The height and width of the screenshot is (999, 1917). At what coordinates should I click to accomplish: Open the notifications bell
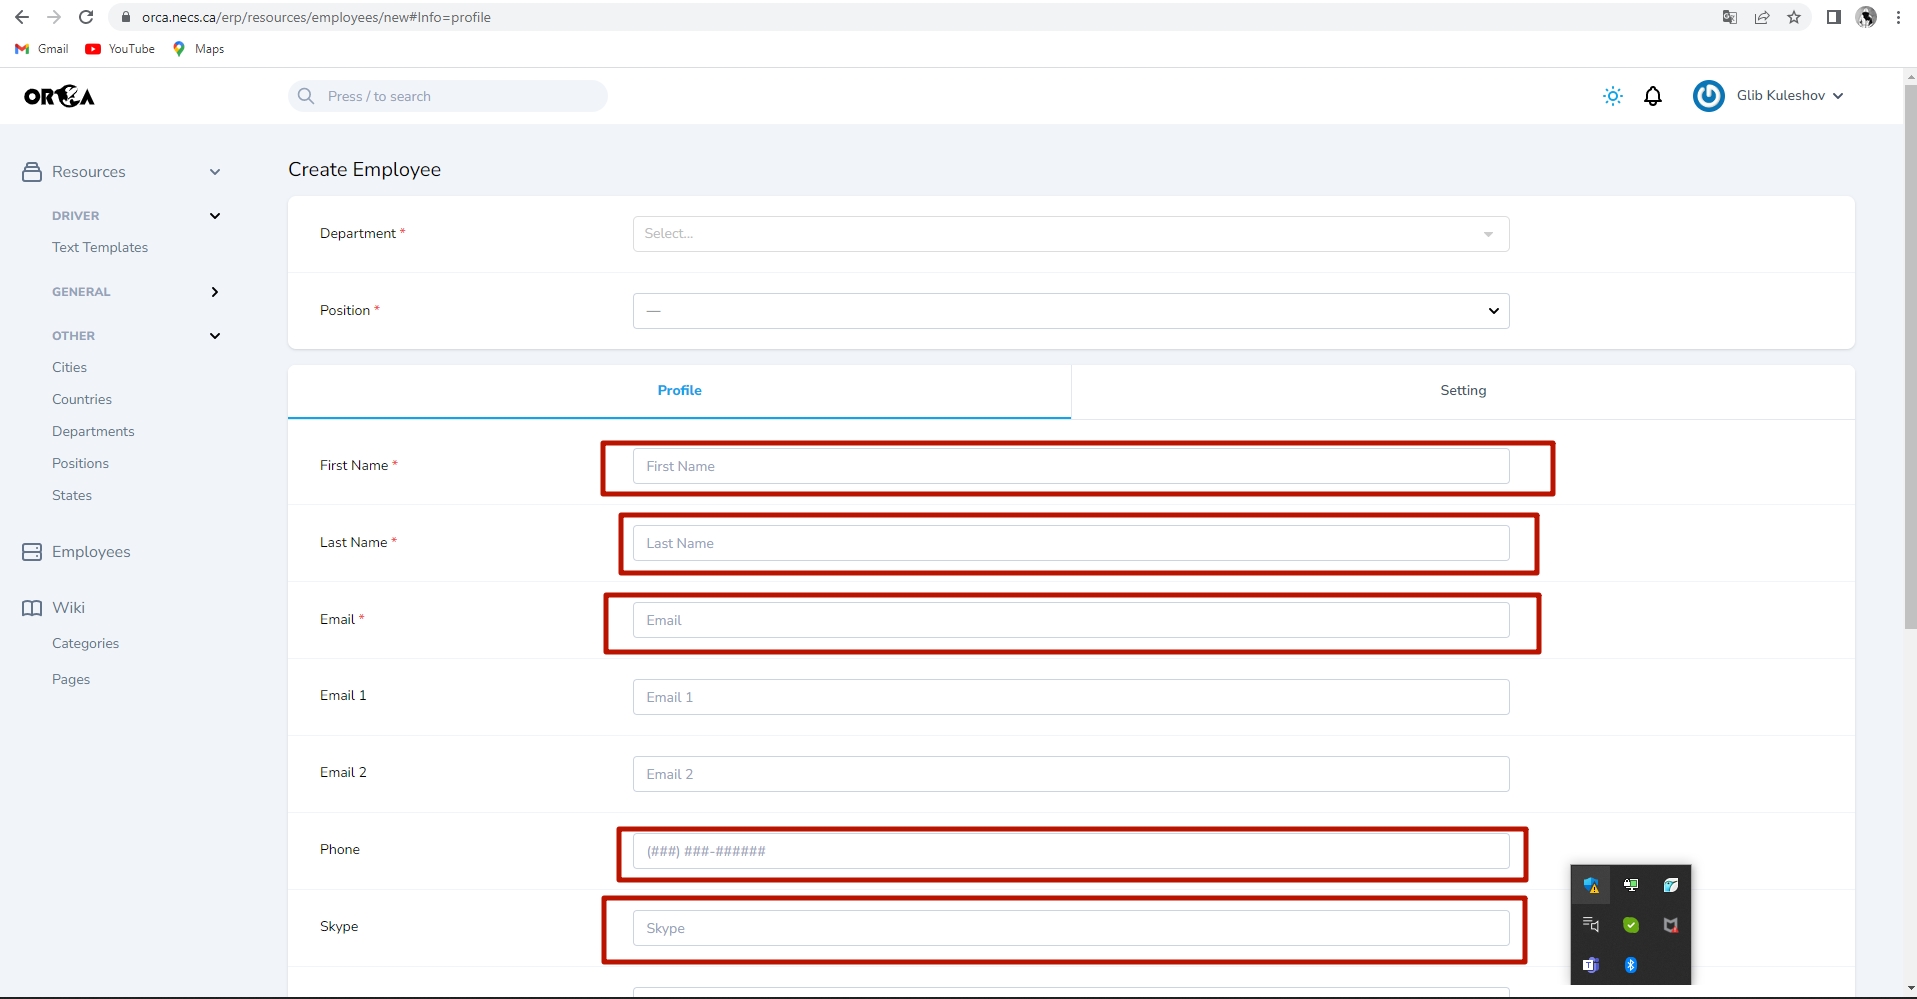click(1653, 96)
